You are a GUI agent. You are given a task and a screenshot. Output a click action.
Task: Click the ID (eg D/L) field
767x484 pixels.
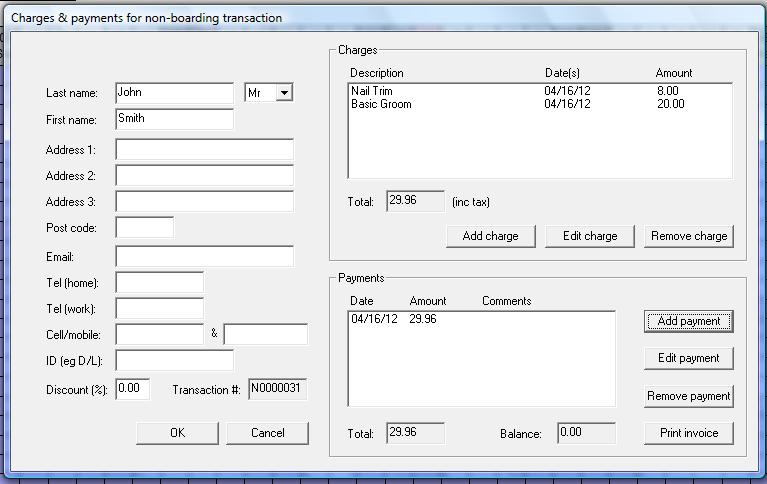174,360
